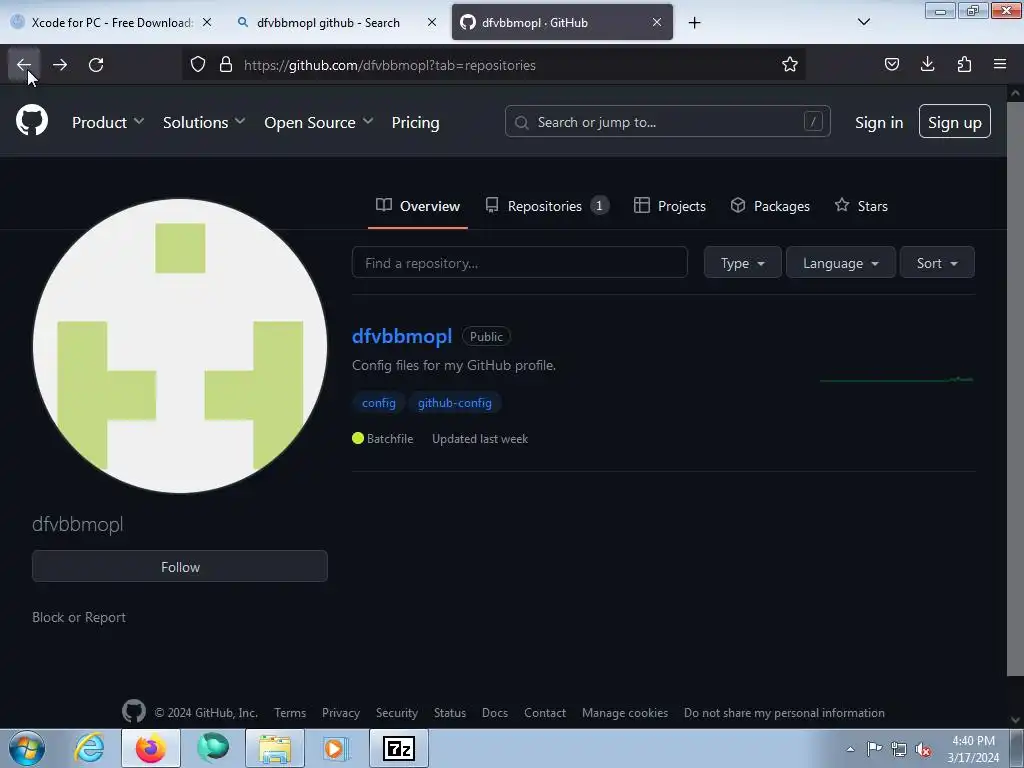Screen dimensions: 1024x768
Task: Close the dfvbbmopl github Search tab
Action: (432, 22)
